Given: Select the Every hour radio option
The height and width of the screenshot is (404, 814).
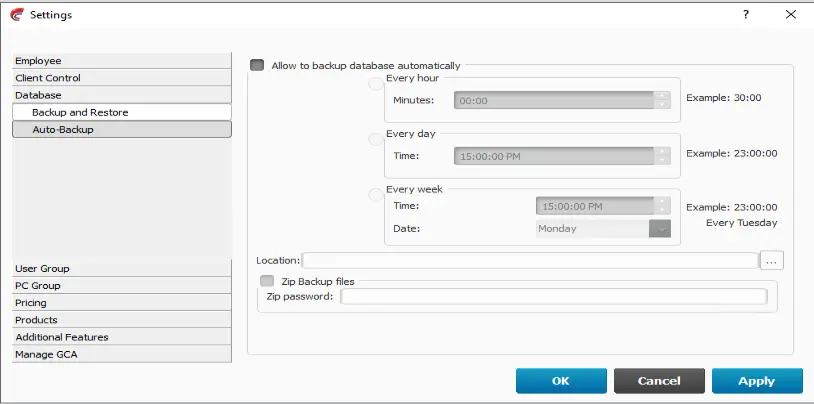Looking at the screenshot, I should 376,84.
